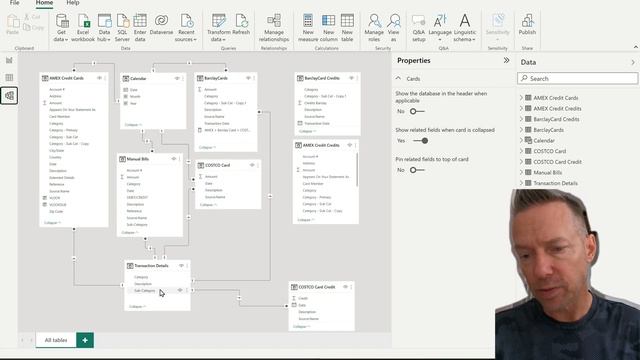
Task: Toggle visibility eye on AMEX Credit Cards table
Action: tap(99, 78)
